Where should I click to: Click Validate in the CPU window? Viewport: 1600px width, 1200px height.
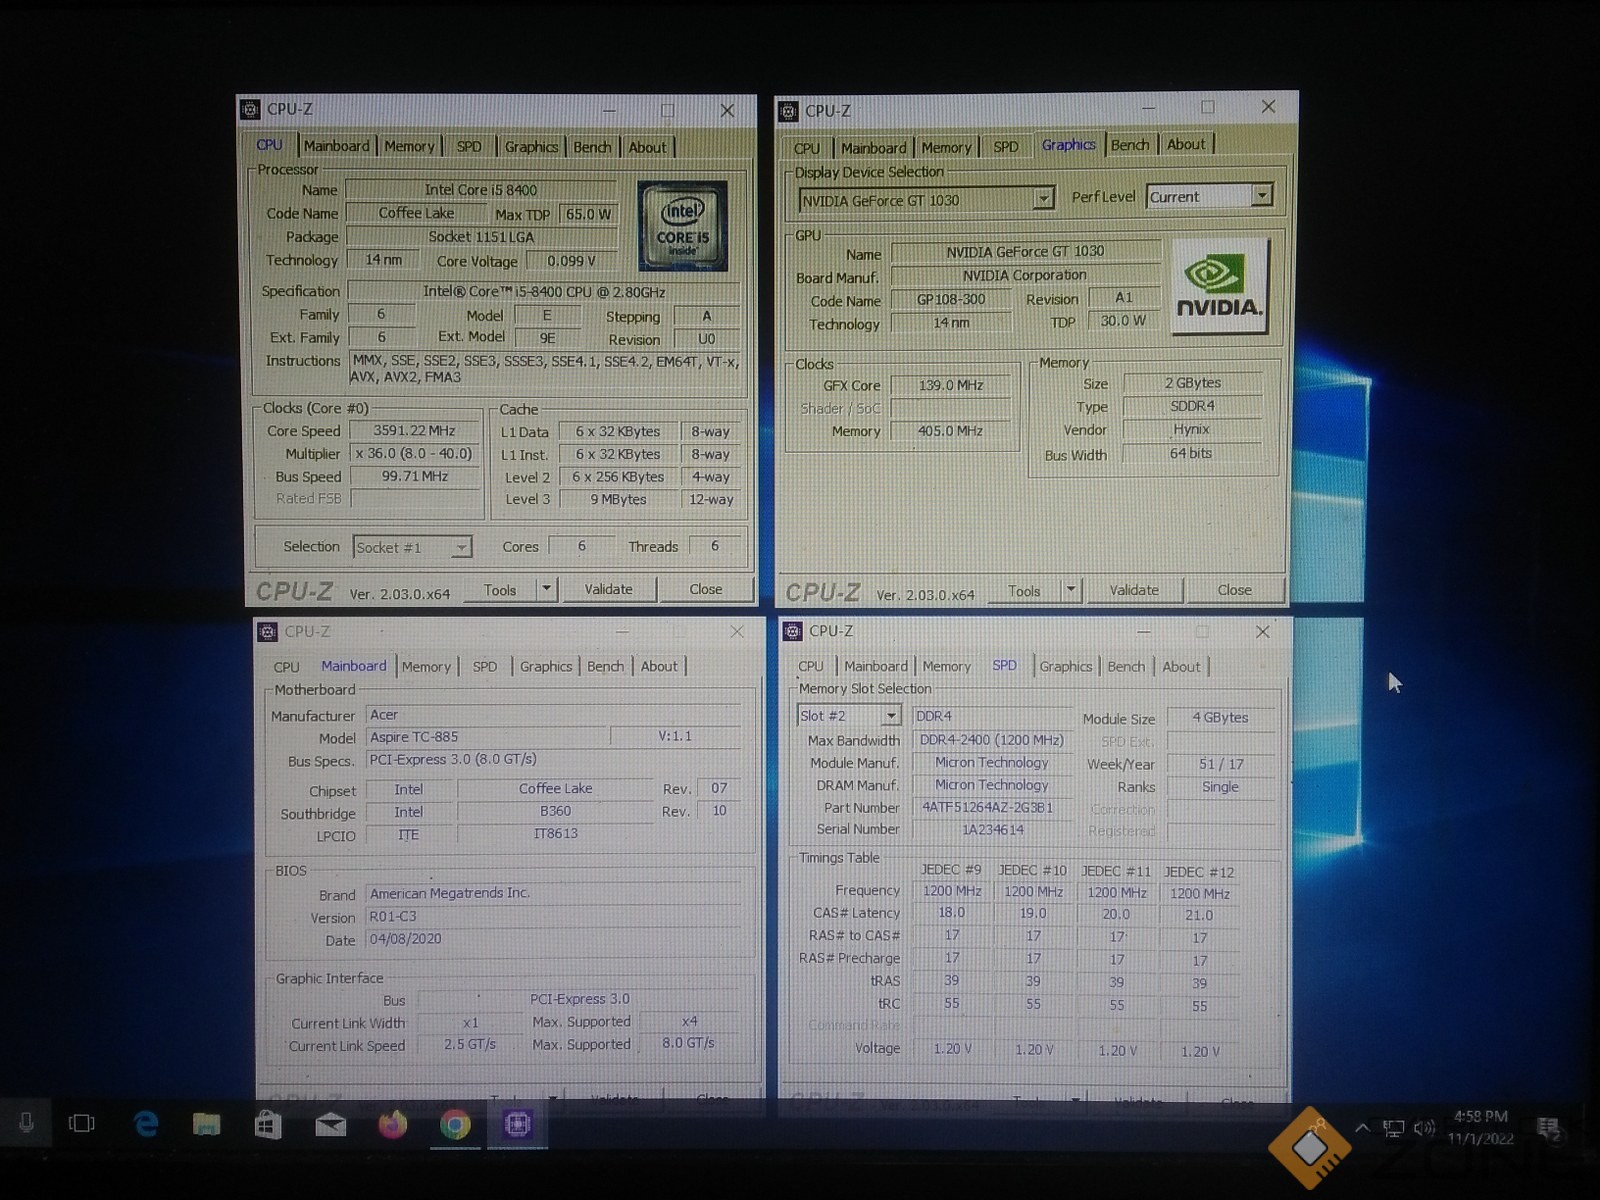click(608, 589)
